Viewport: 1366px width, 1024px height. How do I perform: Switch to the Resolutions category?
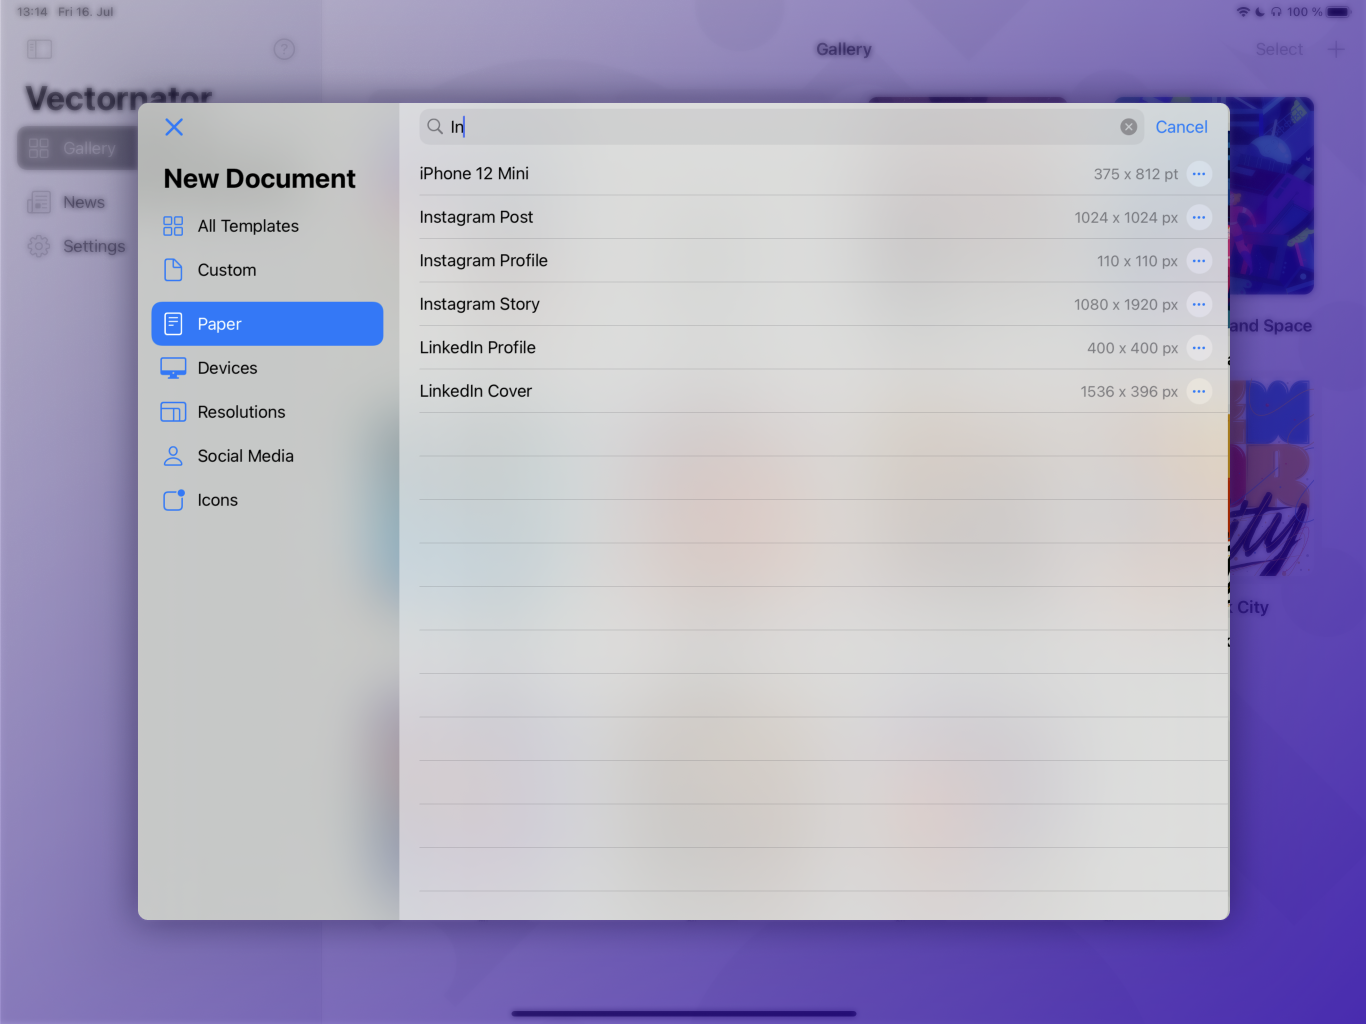pos(267,412)
